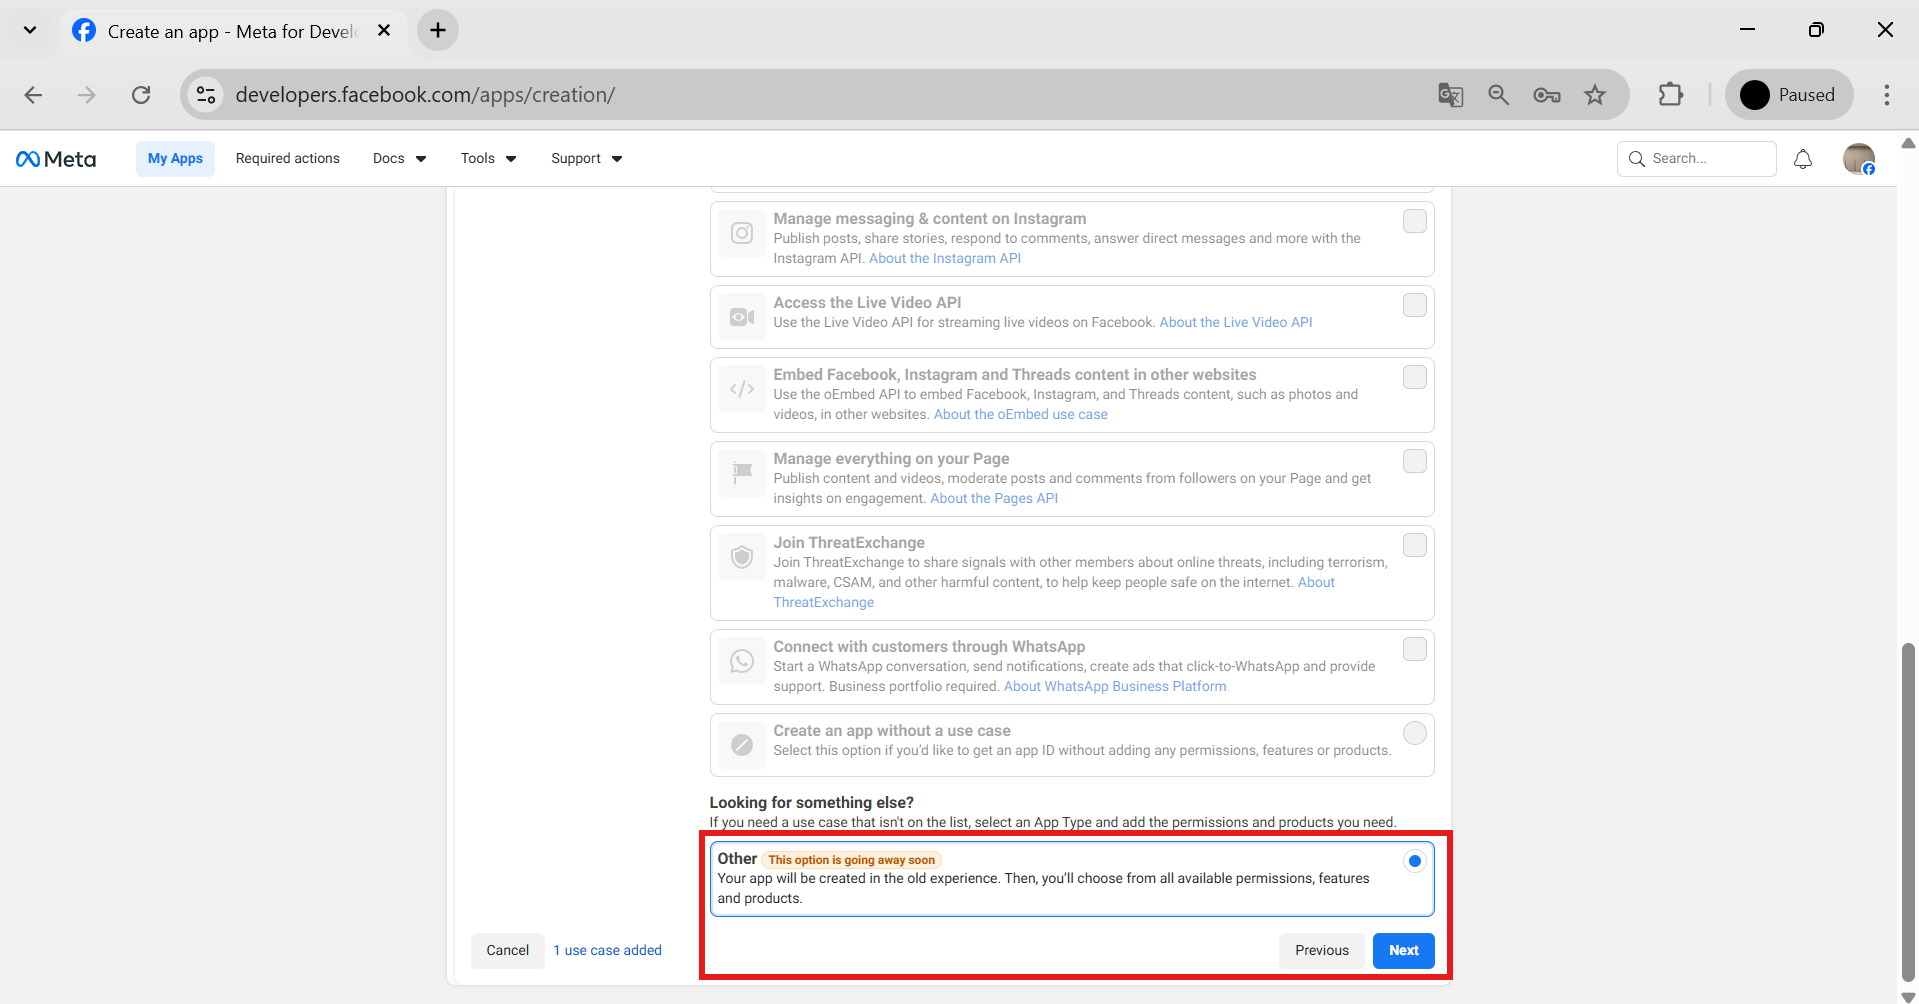Open the tab search dropdown arrow

click(x=30, y=30)
